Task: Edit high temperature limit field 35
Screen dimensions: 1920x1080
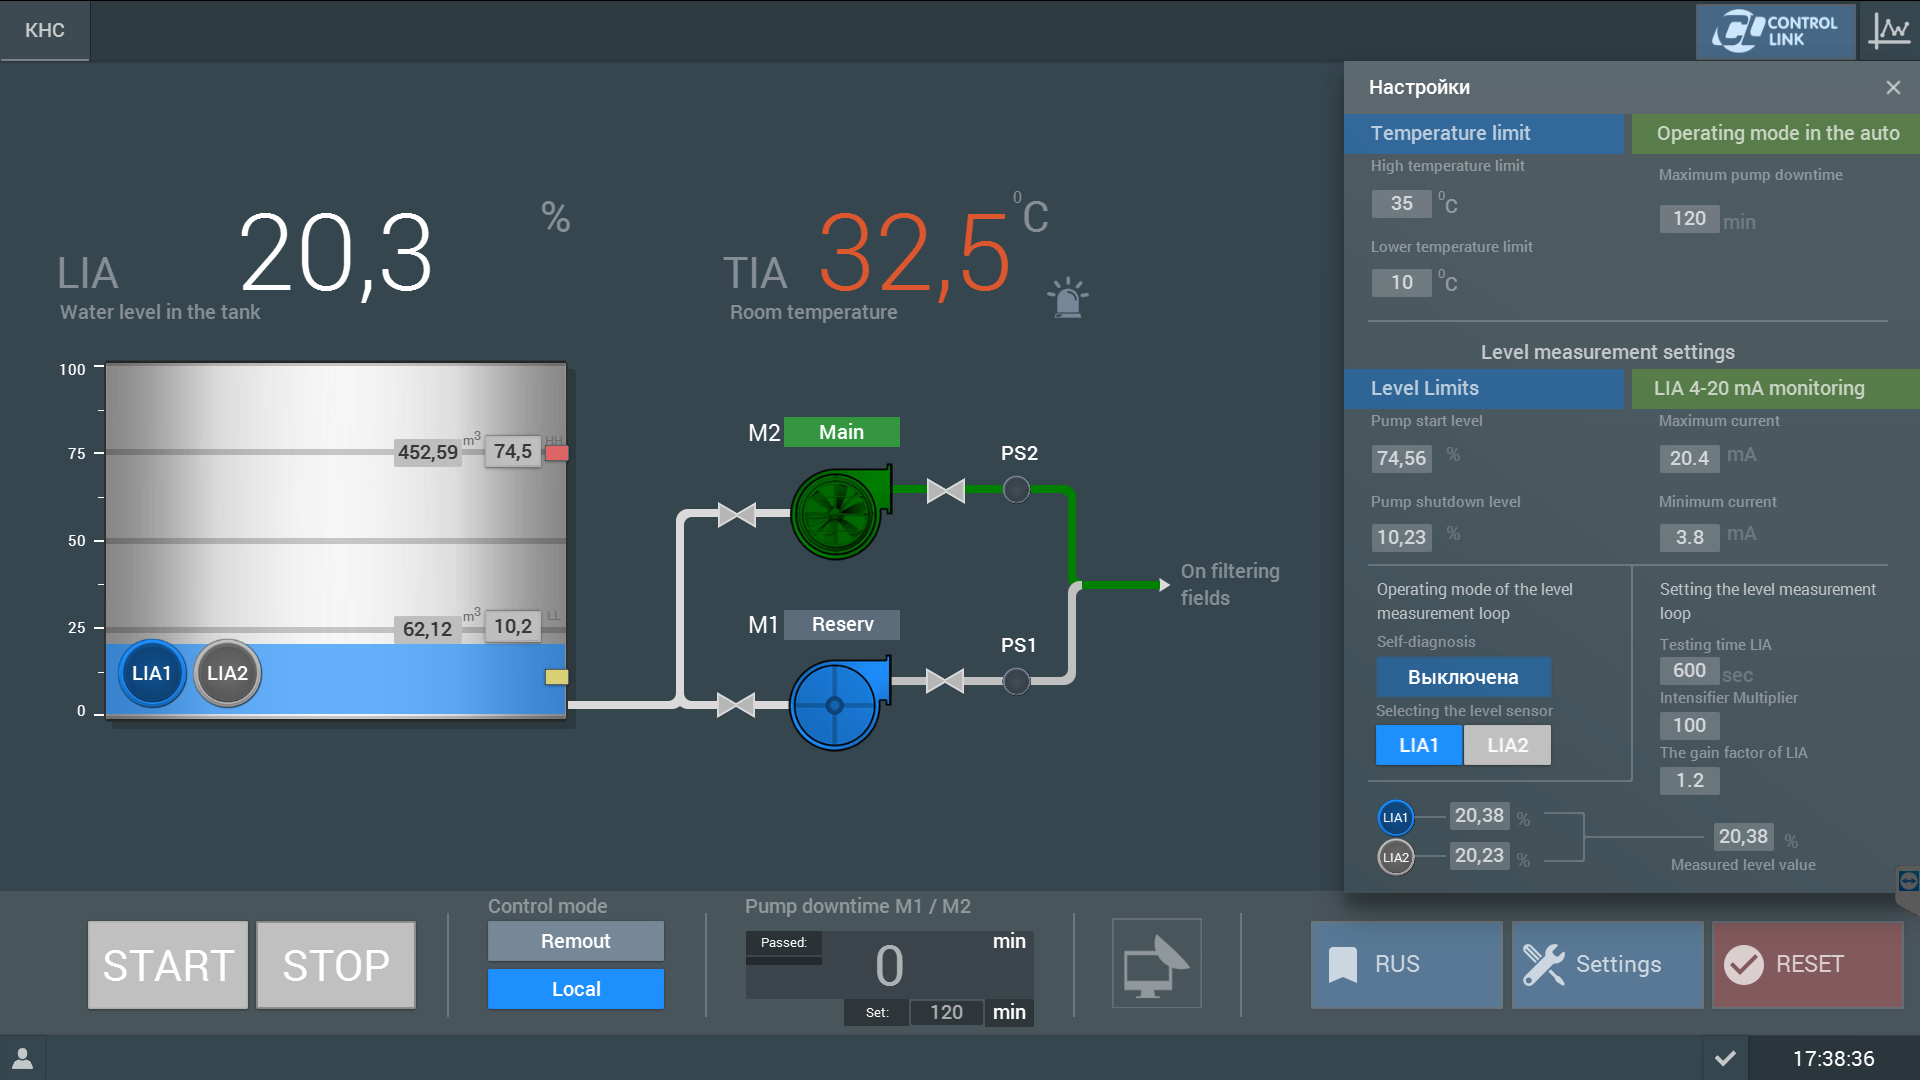Action: coord(1402,203)
